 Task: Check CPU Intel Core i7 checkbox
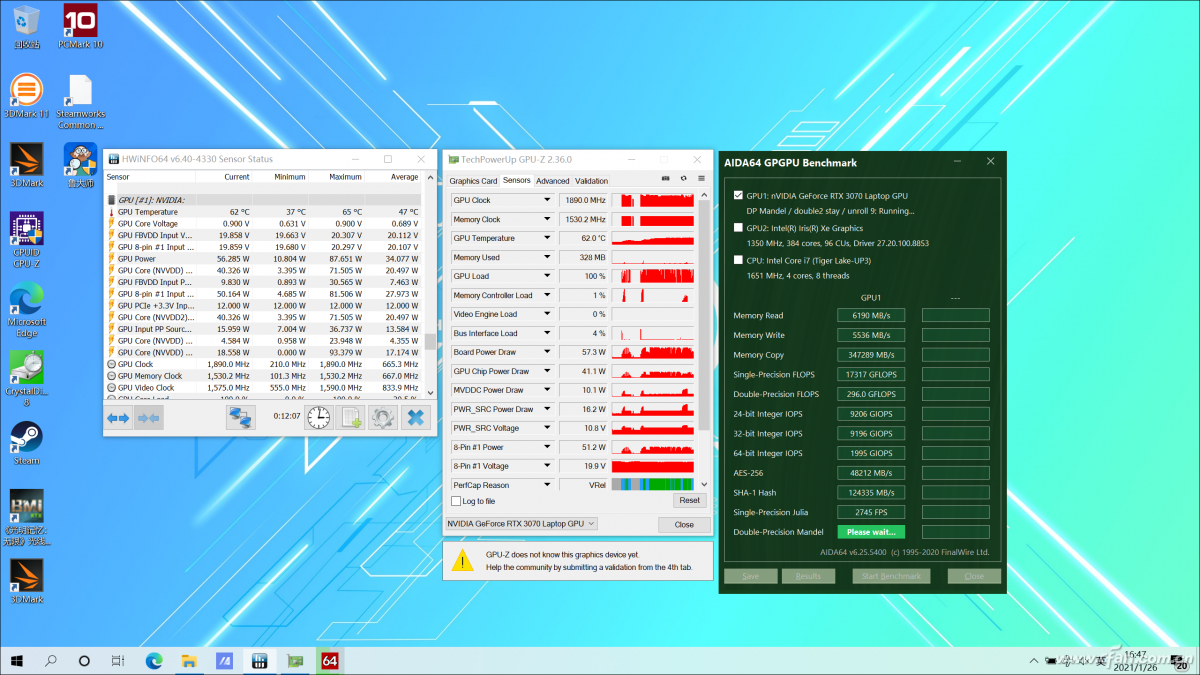[x=738, y=260]
